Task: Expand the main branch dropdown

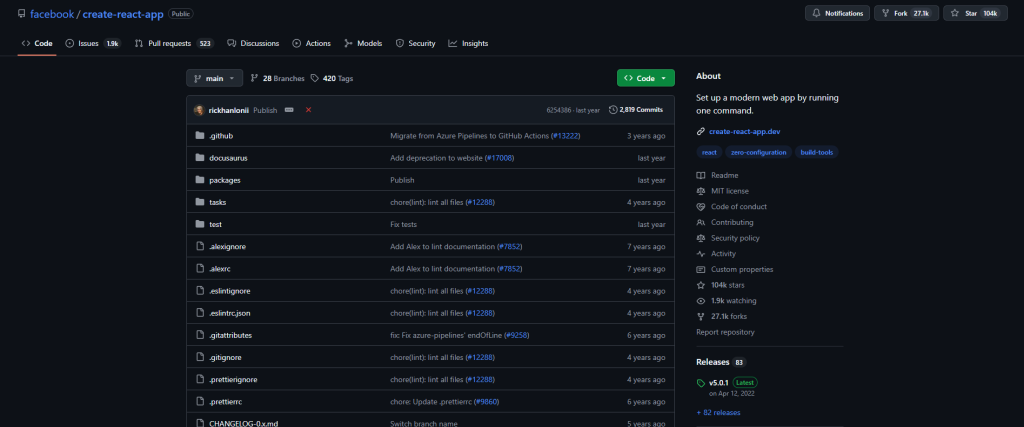Action: (x=214, y=78)
